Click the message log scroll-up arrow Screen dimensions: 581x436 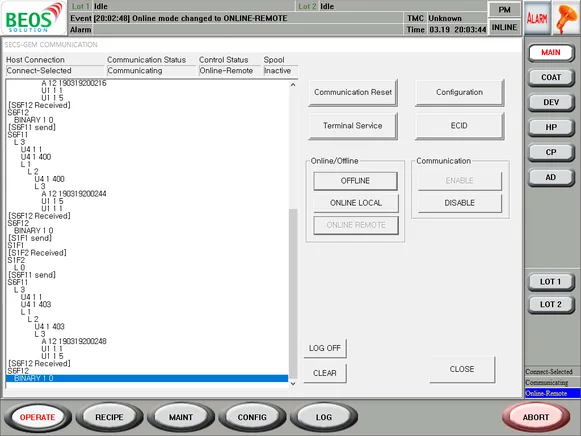tap(293, 85)
